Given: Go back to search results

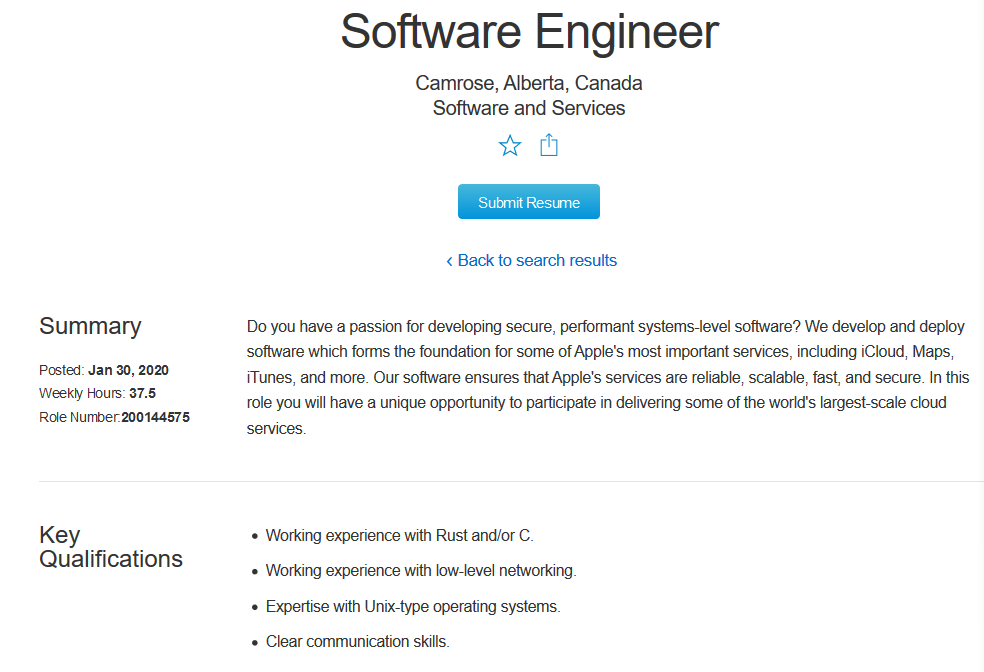Looking at the screenshot, I should (x=531, y=260).
